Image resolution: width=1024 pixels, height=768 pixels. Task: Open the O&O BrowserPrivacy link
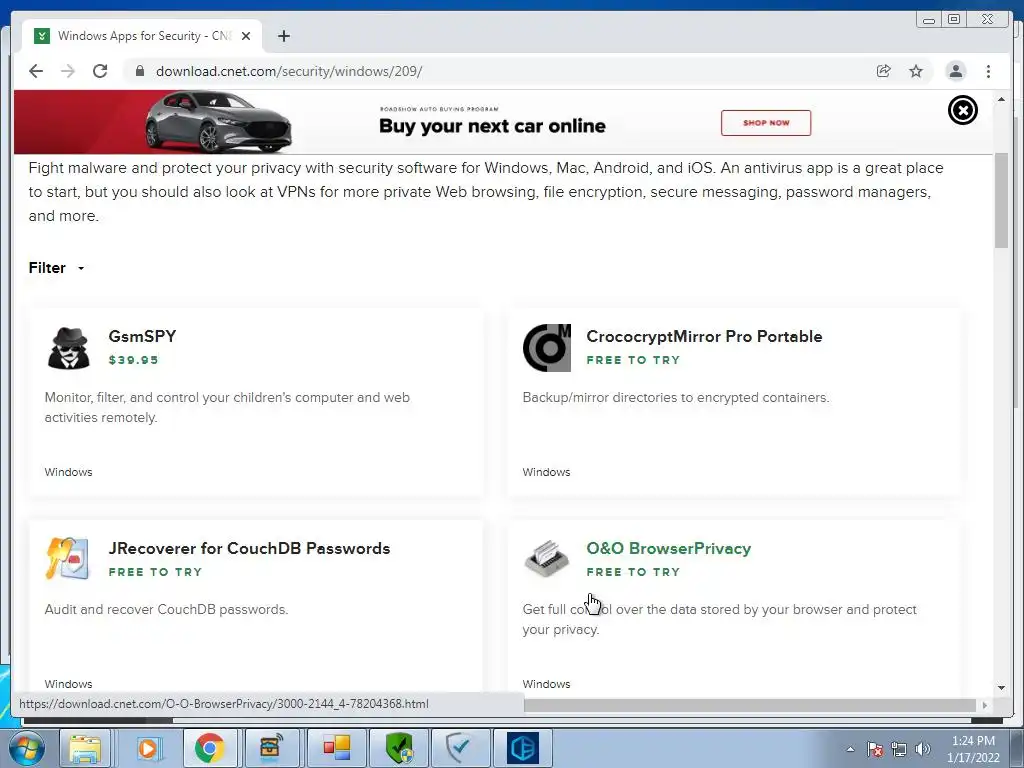(668, 549)
